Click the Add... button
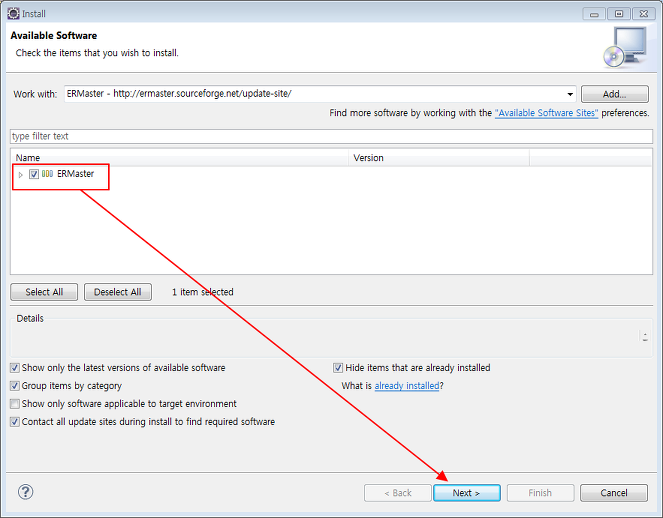Image resolution: width=663 pixels, height=518 pixels. pos(614,94)
